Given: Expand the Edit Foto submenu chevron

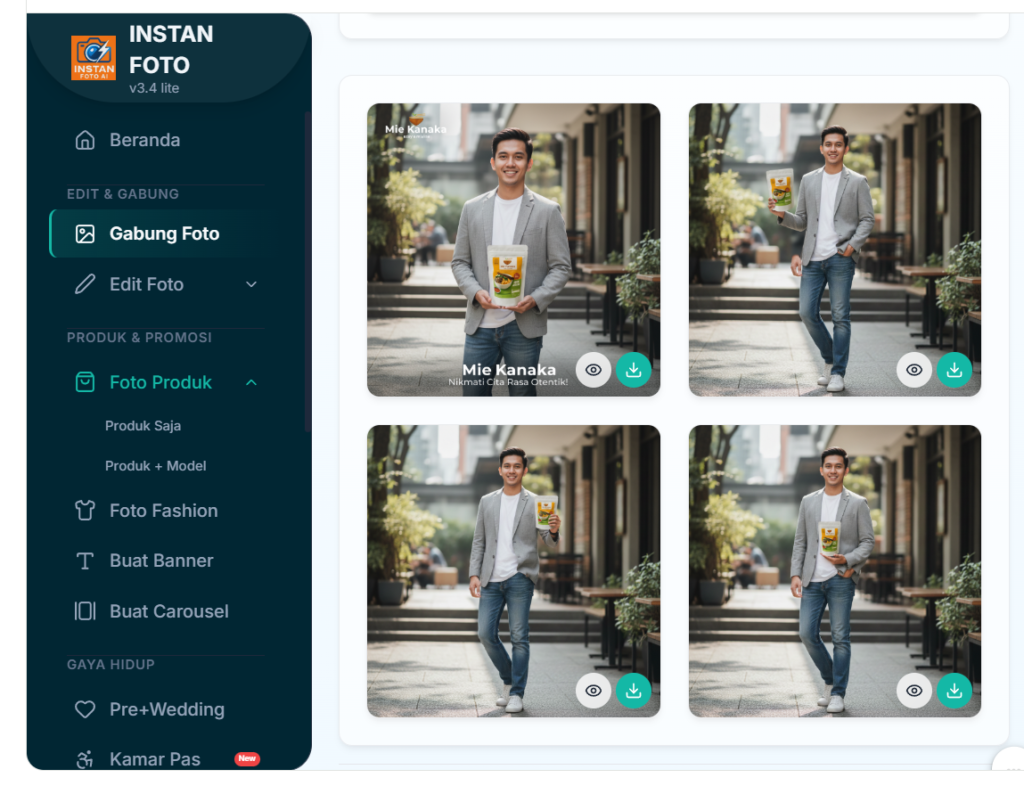Looking at the screenshot, I should 251,285.
